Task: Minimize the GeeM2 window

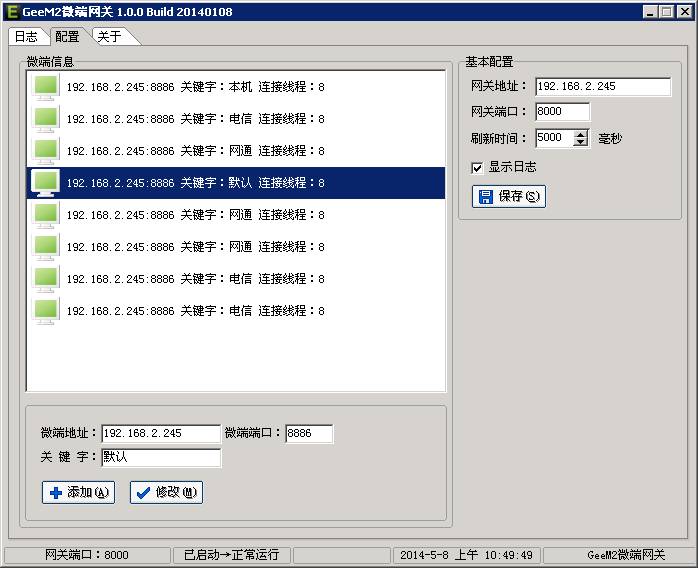Action: click(650, 12)
